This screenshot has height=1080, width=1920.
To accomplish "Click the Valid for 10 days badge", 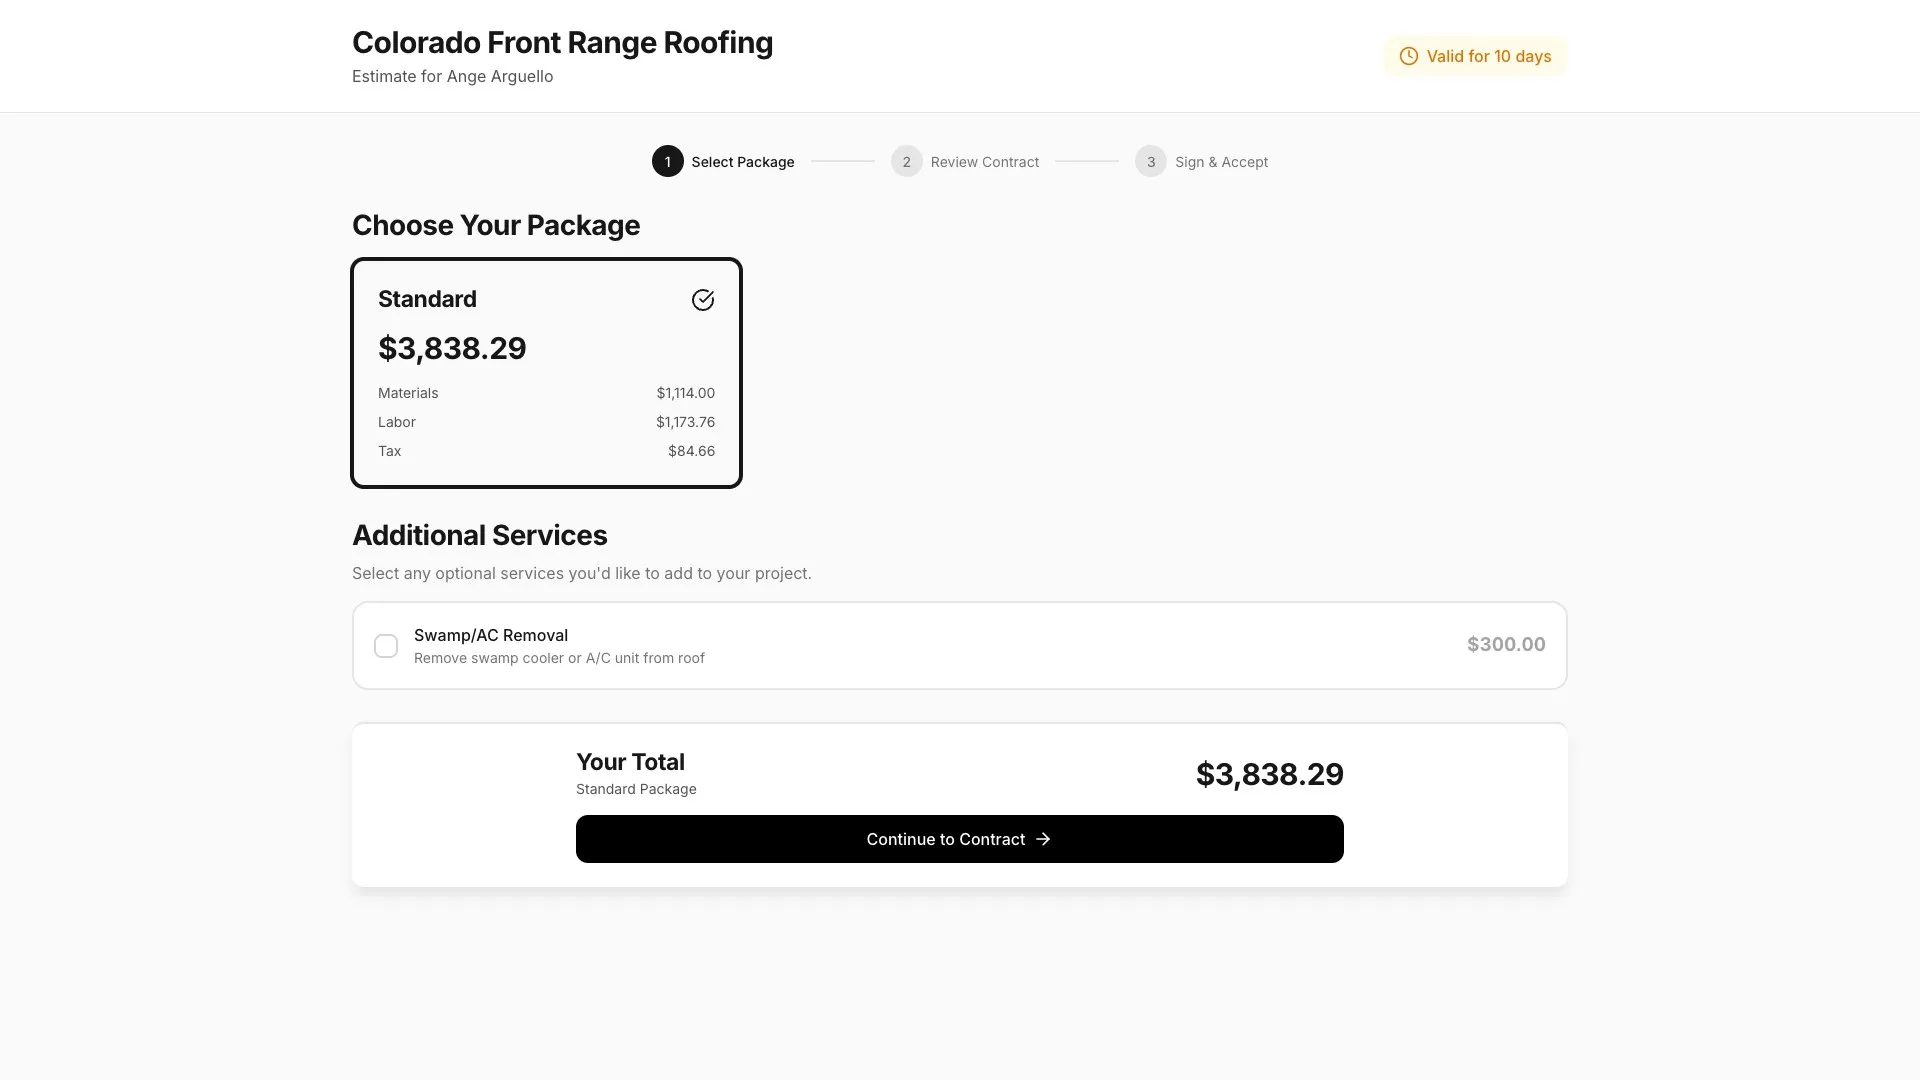I will 1475,56.
